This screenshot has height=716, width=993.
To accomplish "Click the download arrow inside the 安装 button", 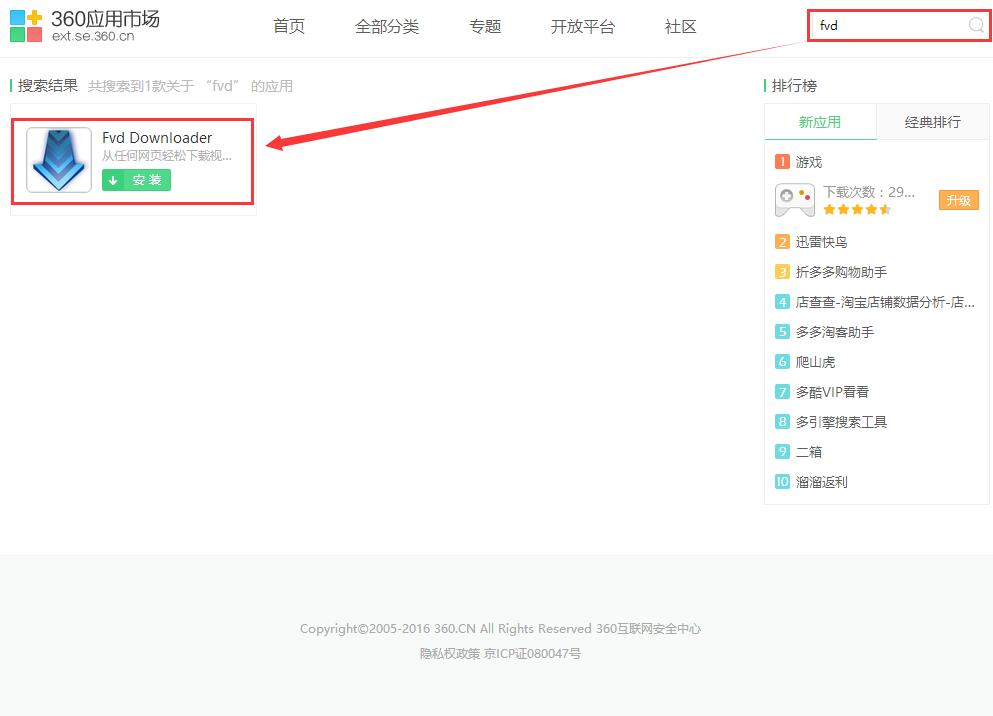I will (x=113, y=180).
